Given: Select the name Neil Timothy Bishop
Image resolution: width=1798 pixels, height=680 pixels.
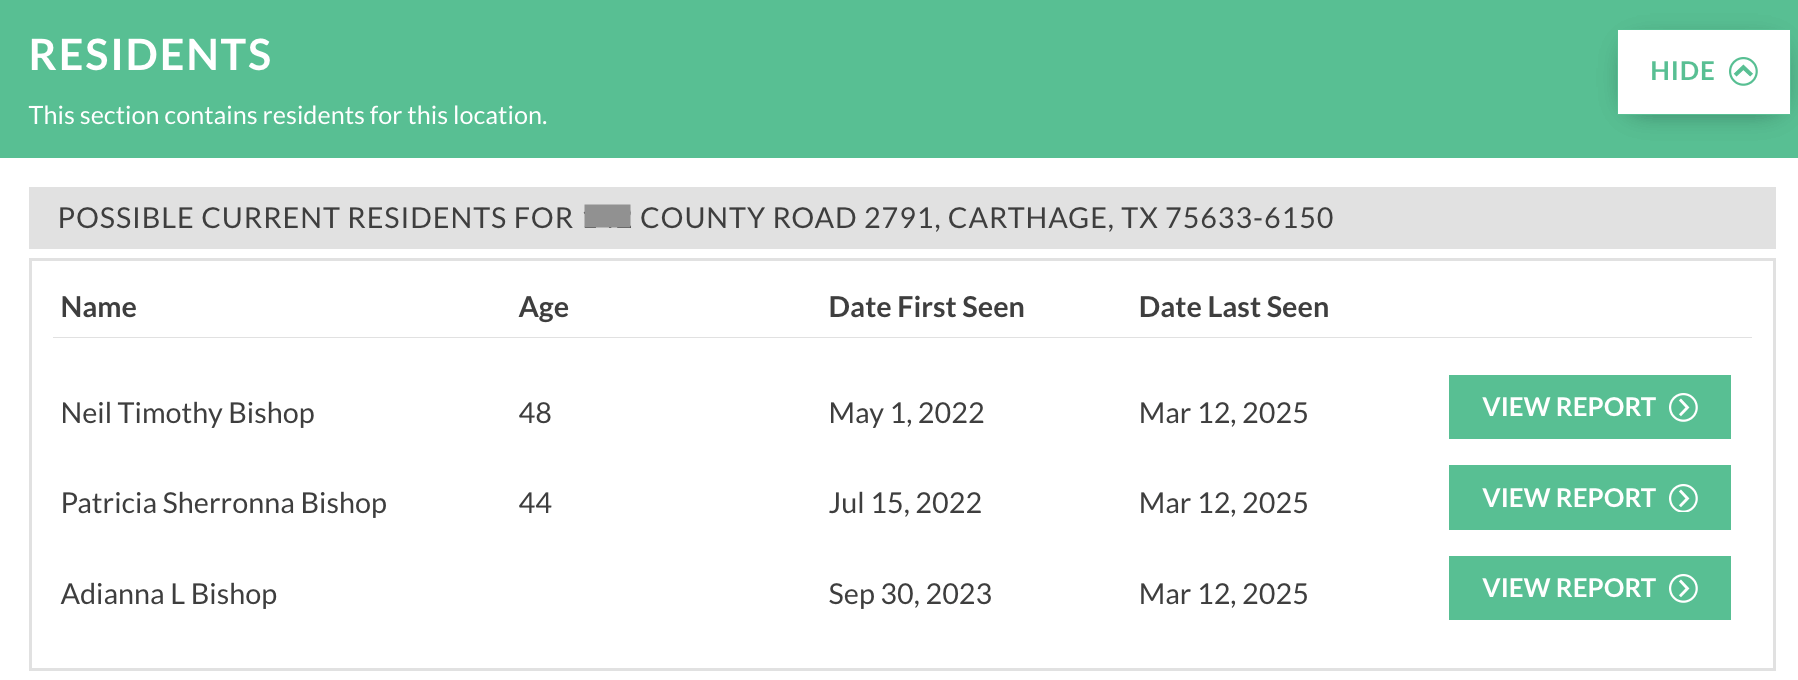Looking at the screenshot, I should (188, 413).
